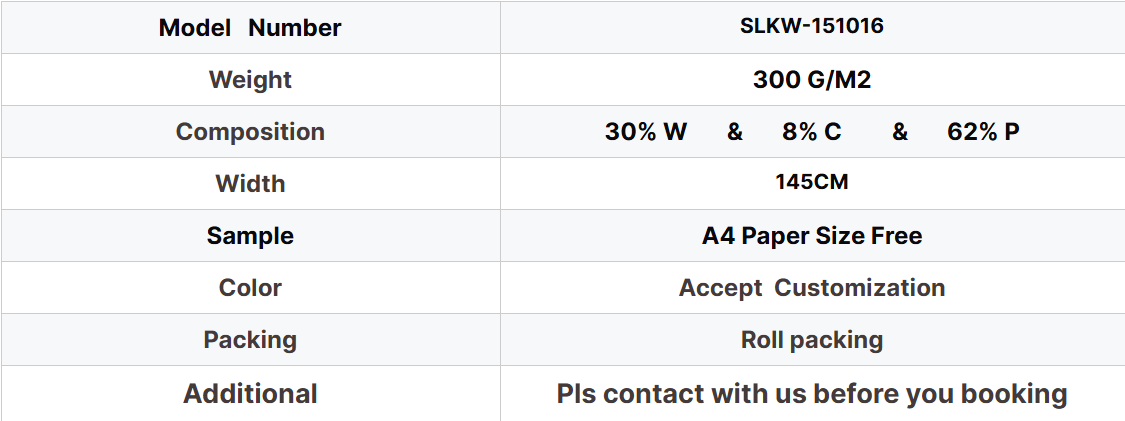The image size is (1125, 421).
Task: Select the 145CM width value
Action: 811,182
